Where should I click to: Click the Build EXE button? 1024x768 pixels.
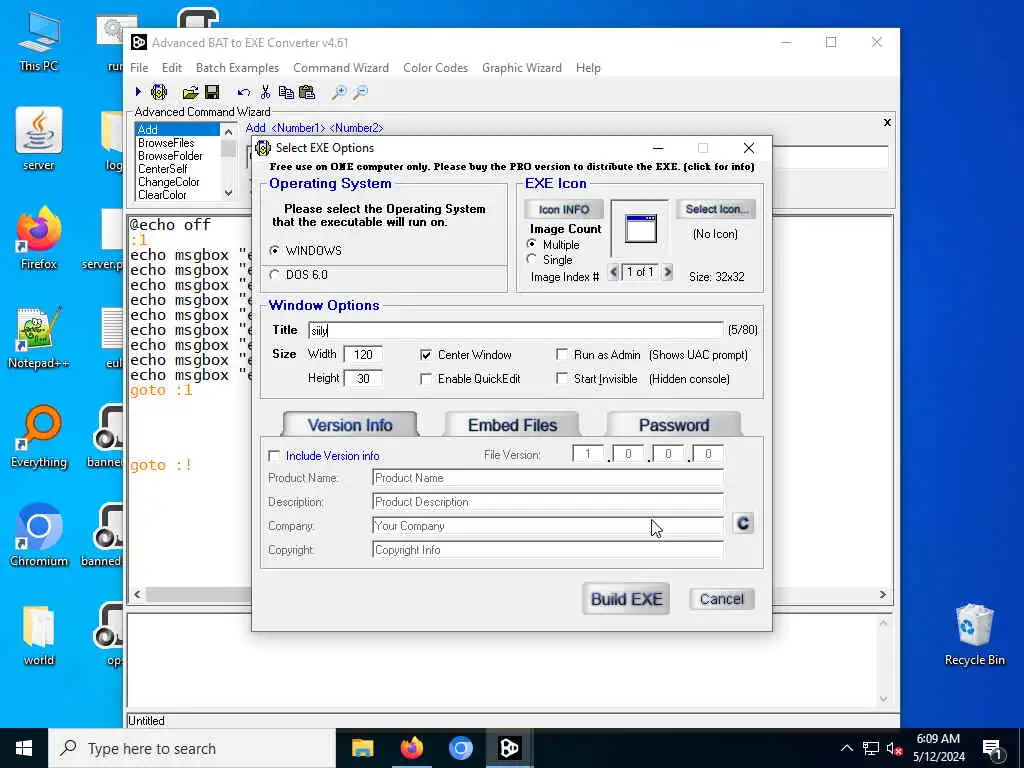[626, 599]
